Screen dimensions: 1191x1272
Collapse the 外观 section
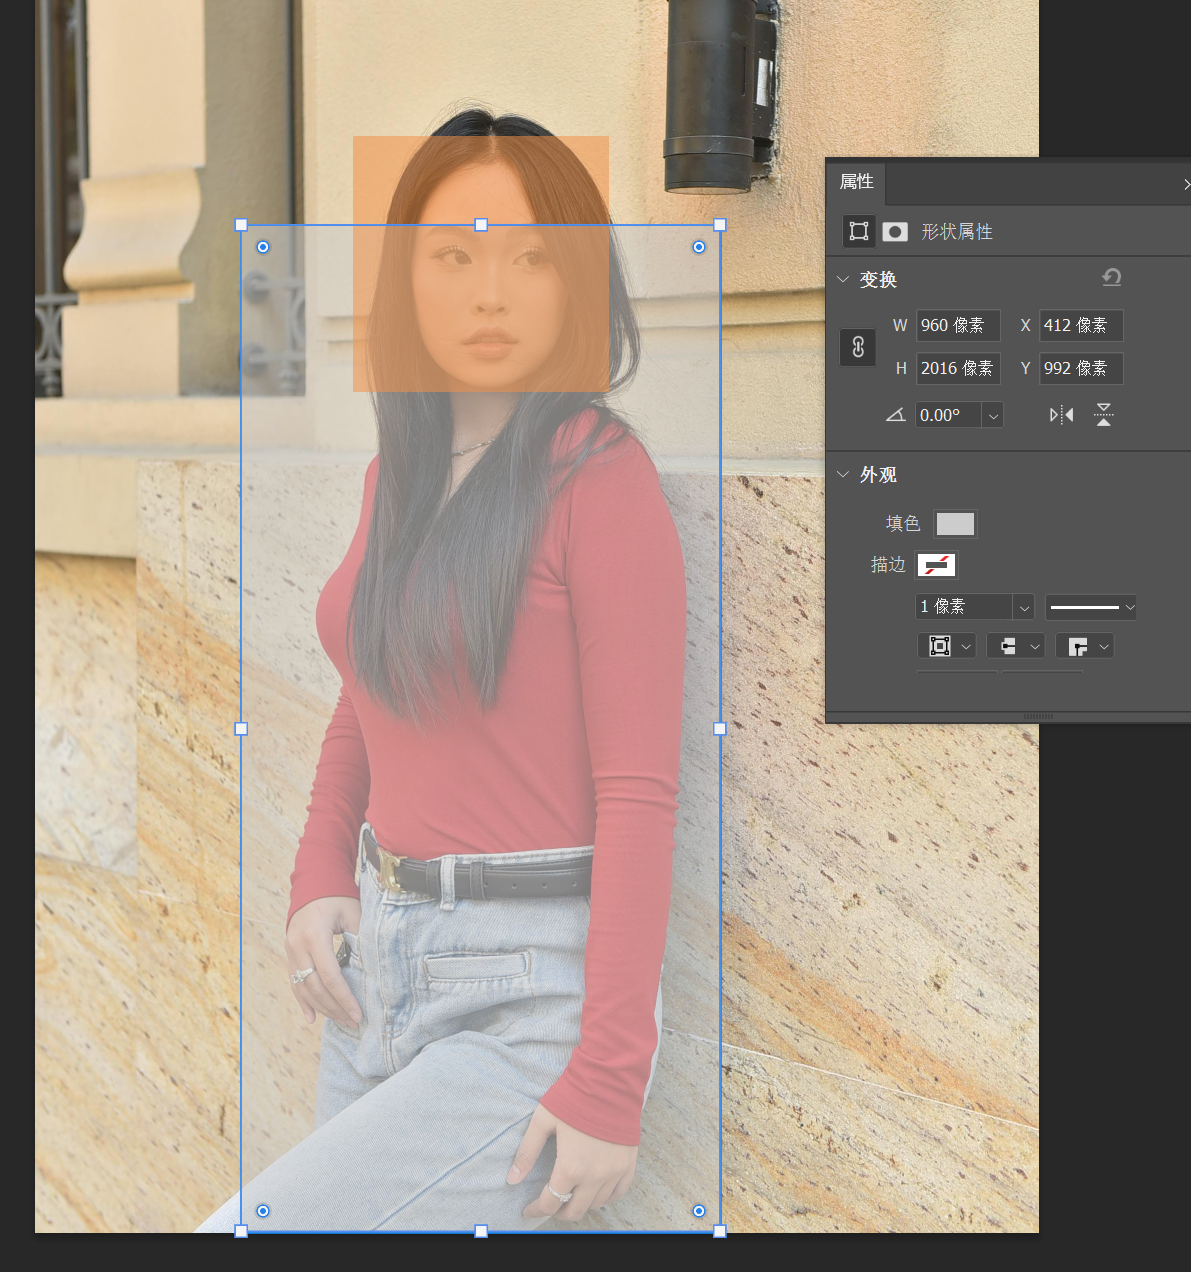843,475
